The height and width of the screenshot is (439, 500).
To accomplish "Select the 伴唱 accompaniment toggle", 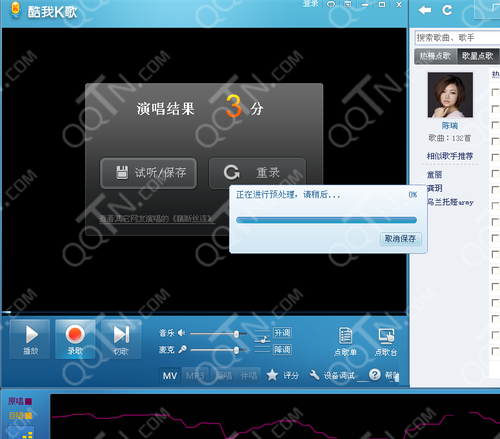I will coord(249,376).
